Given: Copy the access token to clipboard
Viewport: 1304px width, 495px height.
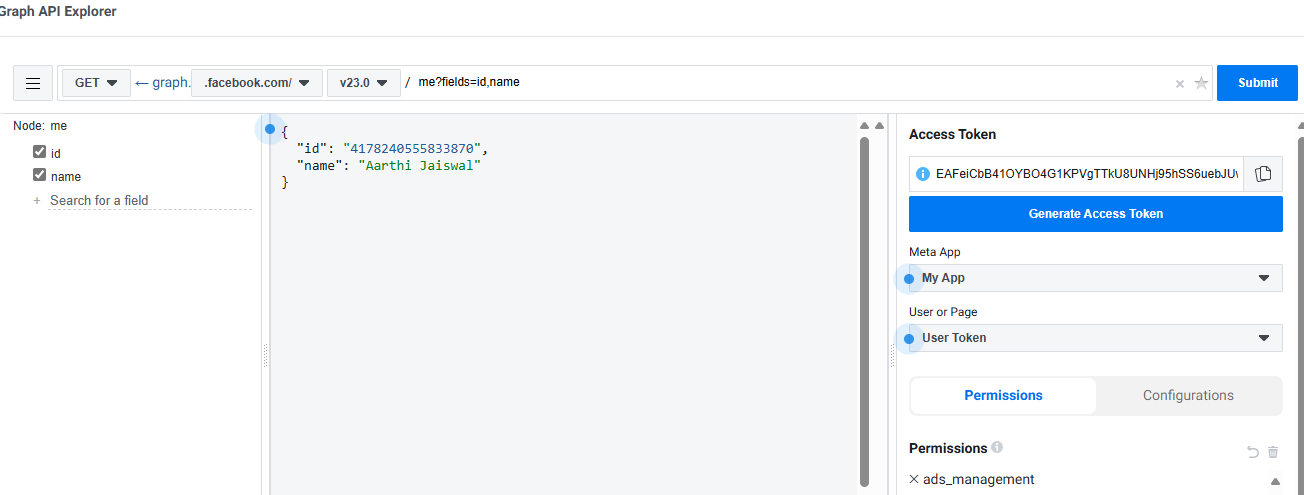Looking at the screenshot, I should (1263, 174).
